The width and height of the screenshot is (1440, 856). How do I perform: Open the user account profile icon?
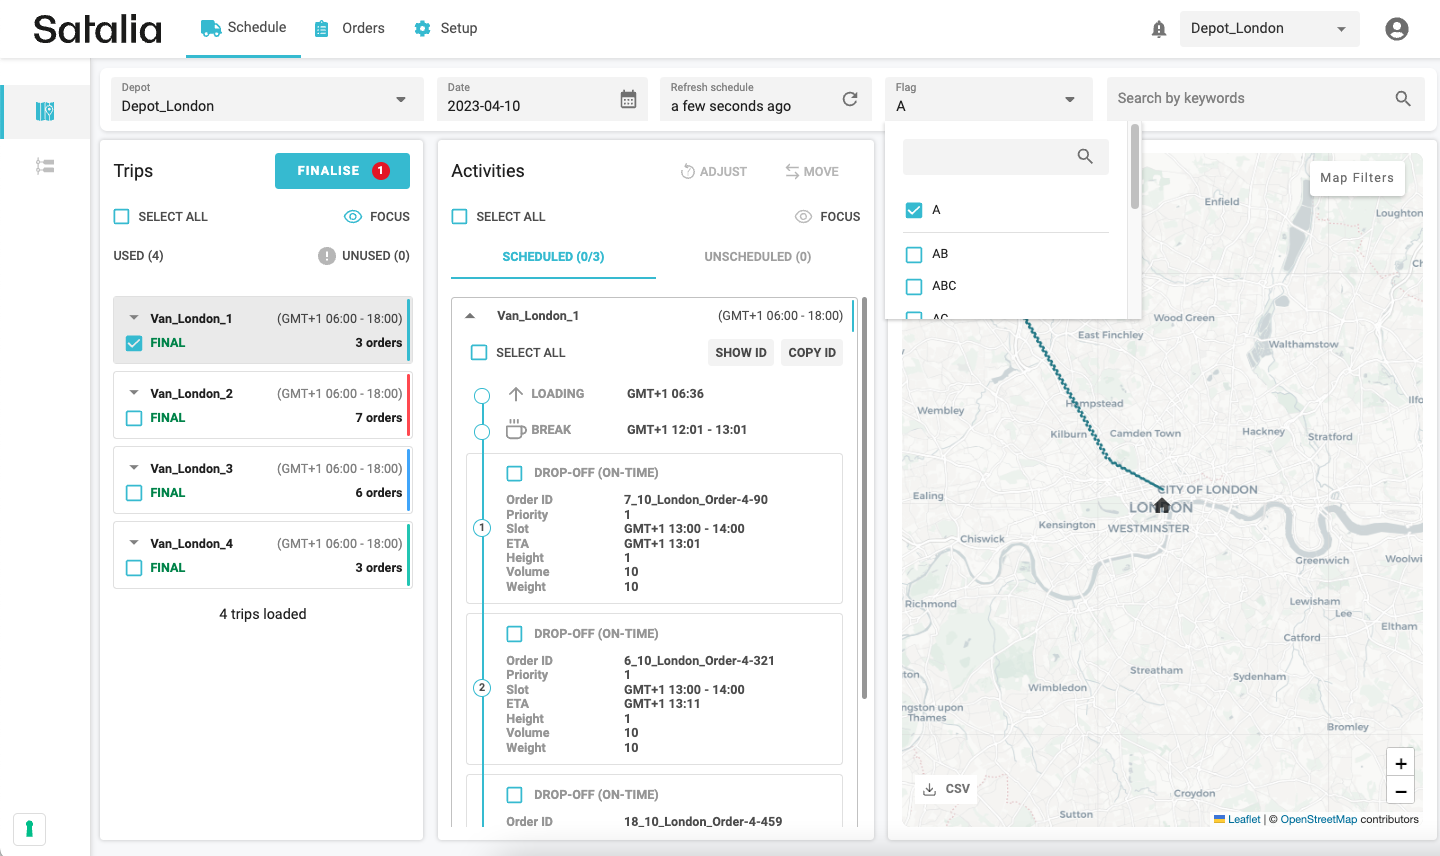point(1396,29)
